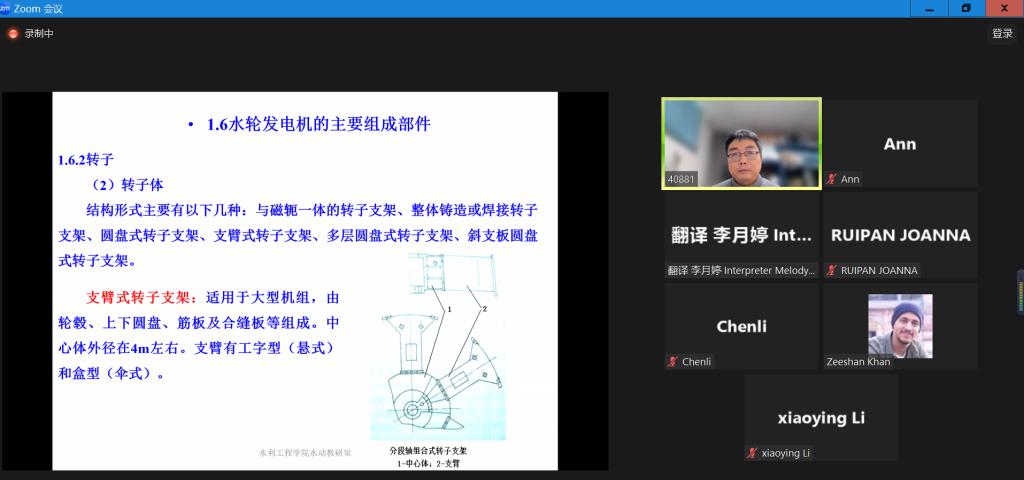The height and width of the screenshot is (480, 1024).
Task: Click the 录制中 recording status label
Action: click(x=39, y=33)
